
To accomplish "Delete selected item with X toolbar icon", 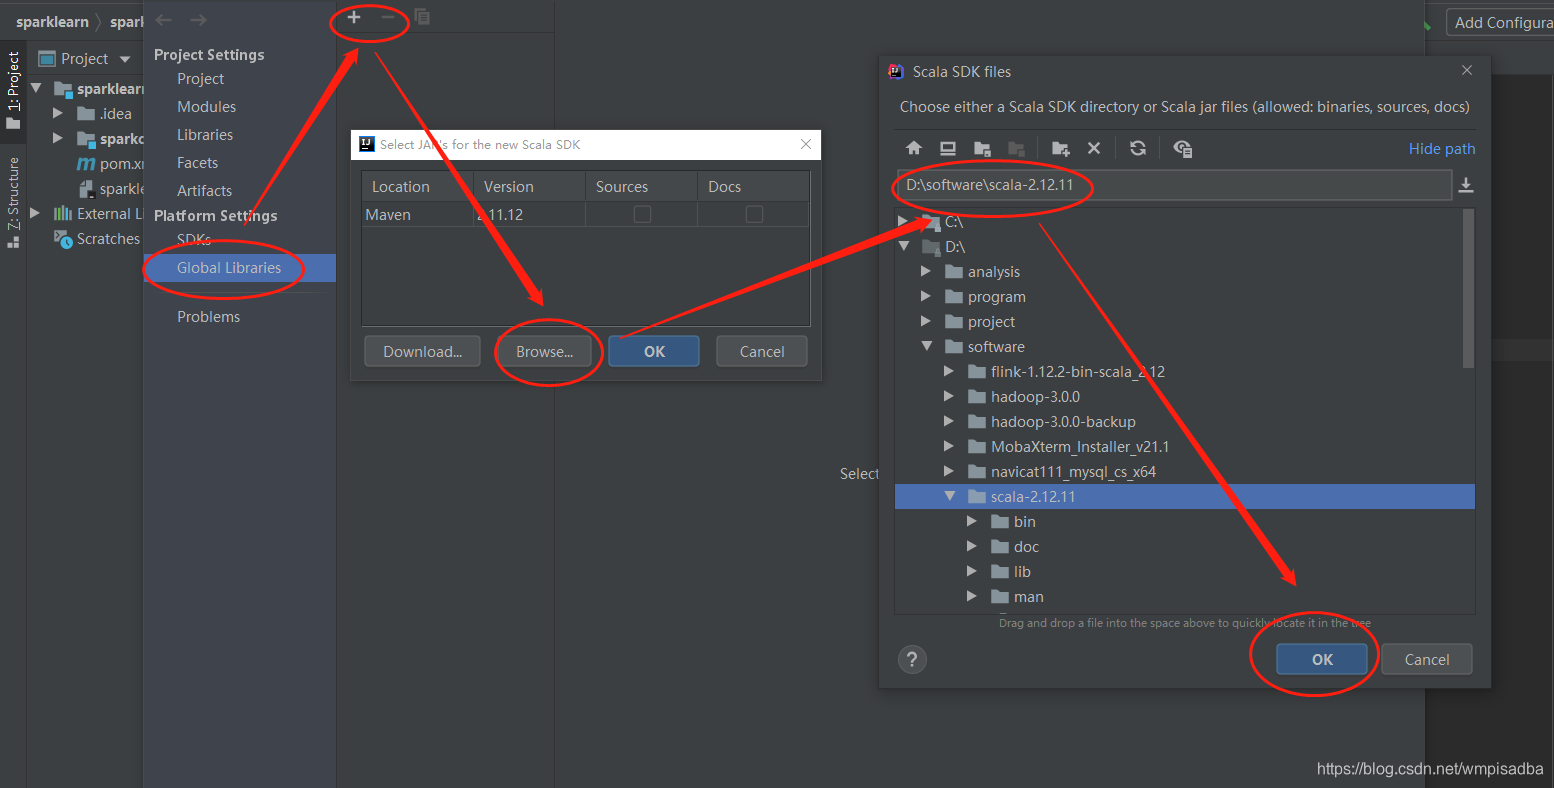I will coord(1094,148).
